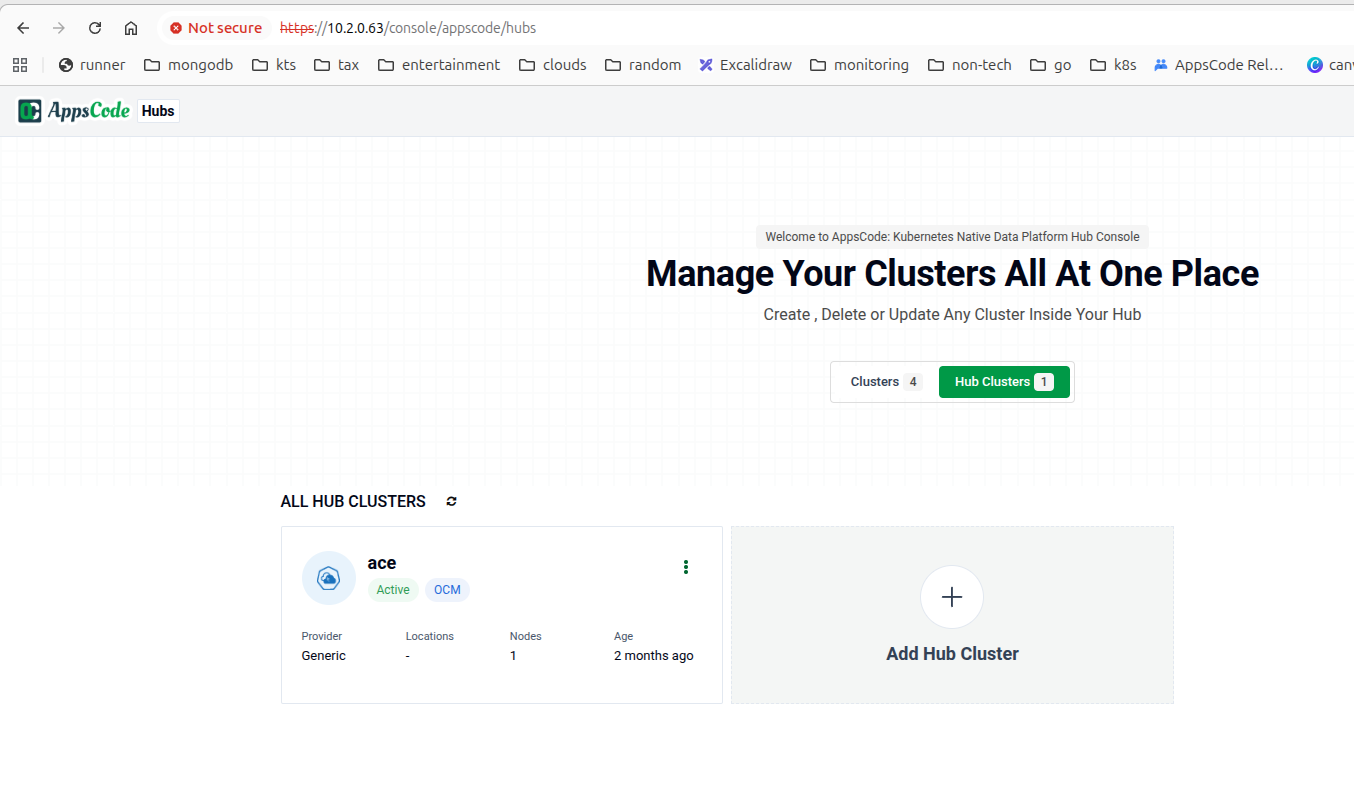The height and width of the screenshot is (791, 1354).
Task: Open the Excalidraw bookmark
Action: coord(745,65)
